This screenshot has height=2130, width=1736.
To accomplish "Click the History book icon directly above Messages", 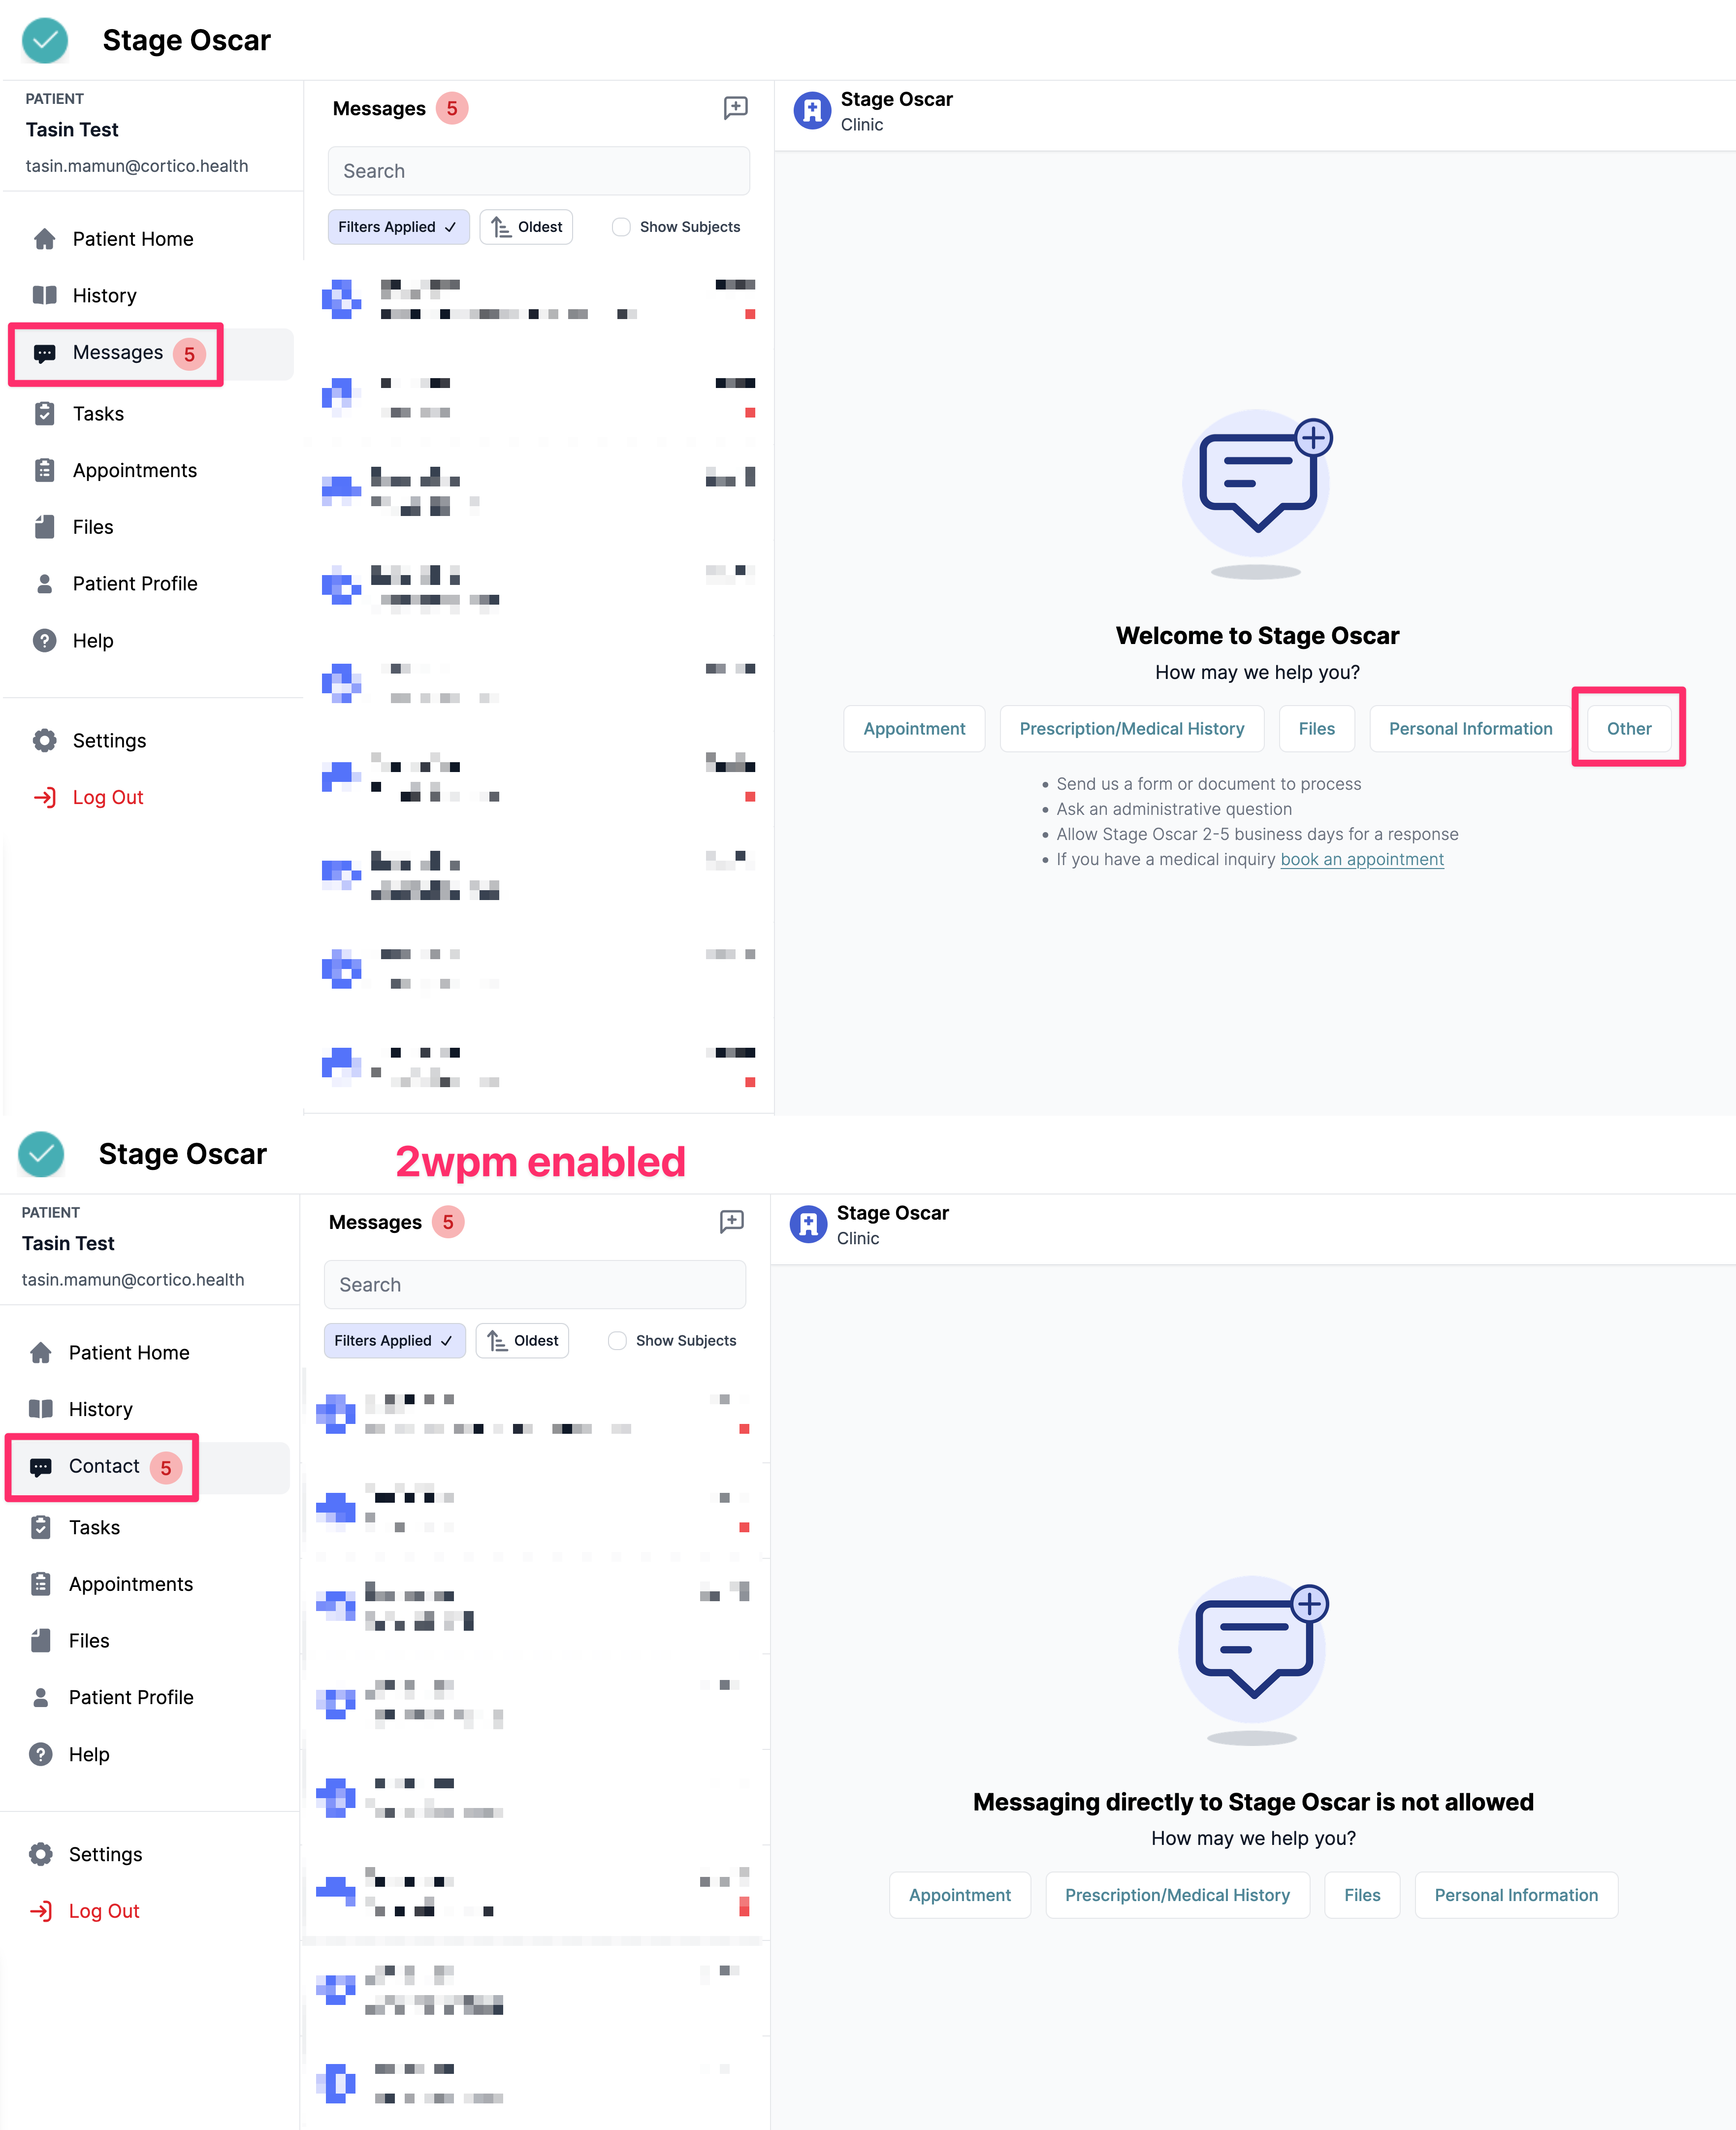I will (45, 296).
